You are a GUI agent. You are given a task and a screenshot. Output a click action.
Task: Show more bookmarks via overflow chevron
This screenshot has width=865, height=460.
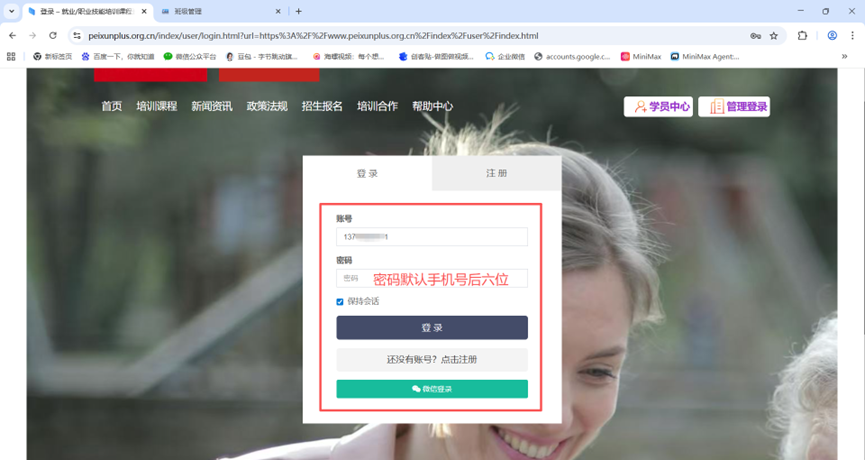pos(845,57)
